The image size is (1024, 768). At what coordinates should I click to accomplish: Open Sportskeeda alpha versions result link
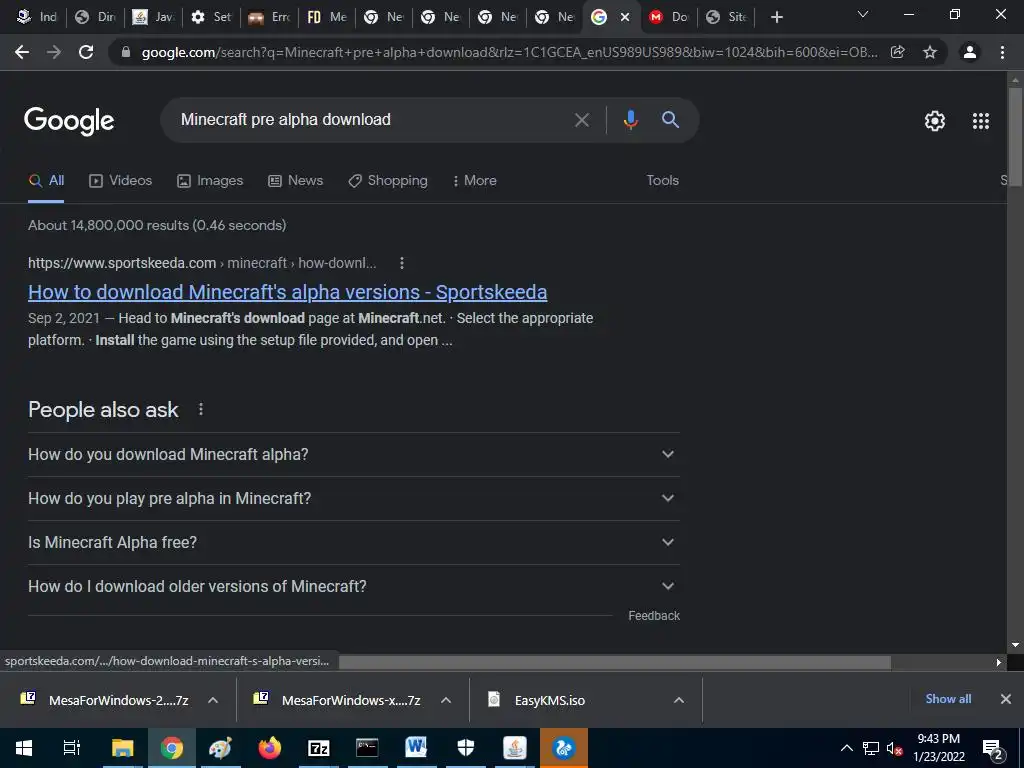coord(287,292)
